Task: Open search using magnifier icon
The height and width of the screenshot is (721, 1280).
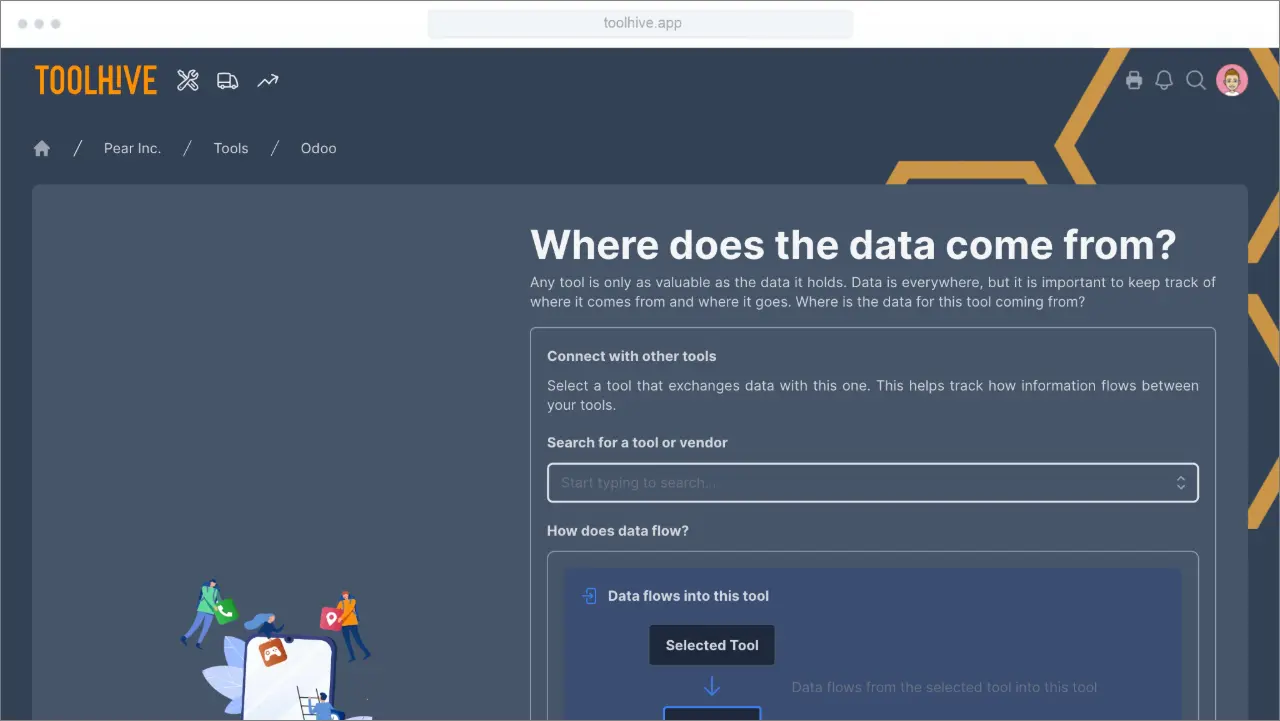Action: (x=1196, y=80)
